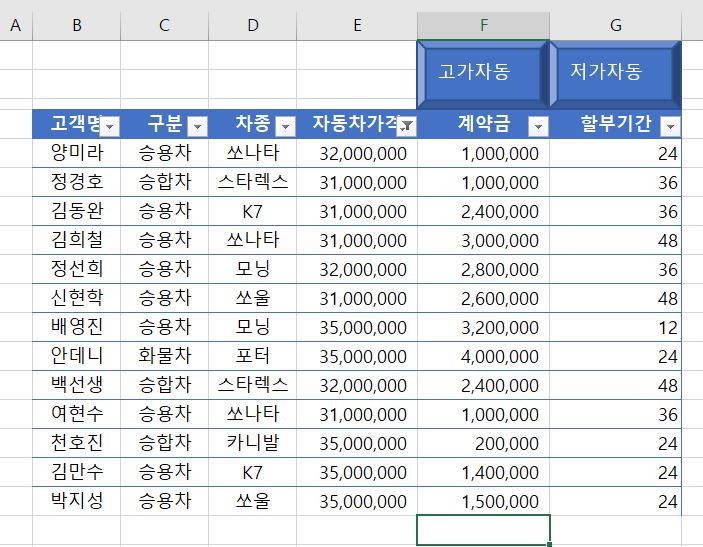Screen dimensions: 703x547
Task: Click the 카니발 cell
Action: [x=253, y=443]
